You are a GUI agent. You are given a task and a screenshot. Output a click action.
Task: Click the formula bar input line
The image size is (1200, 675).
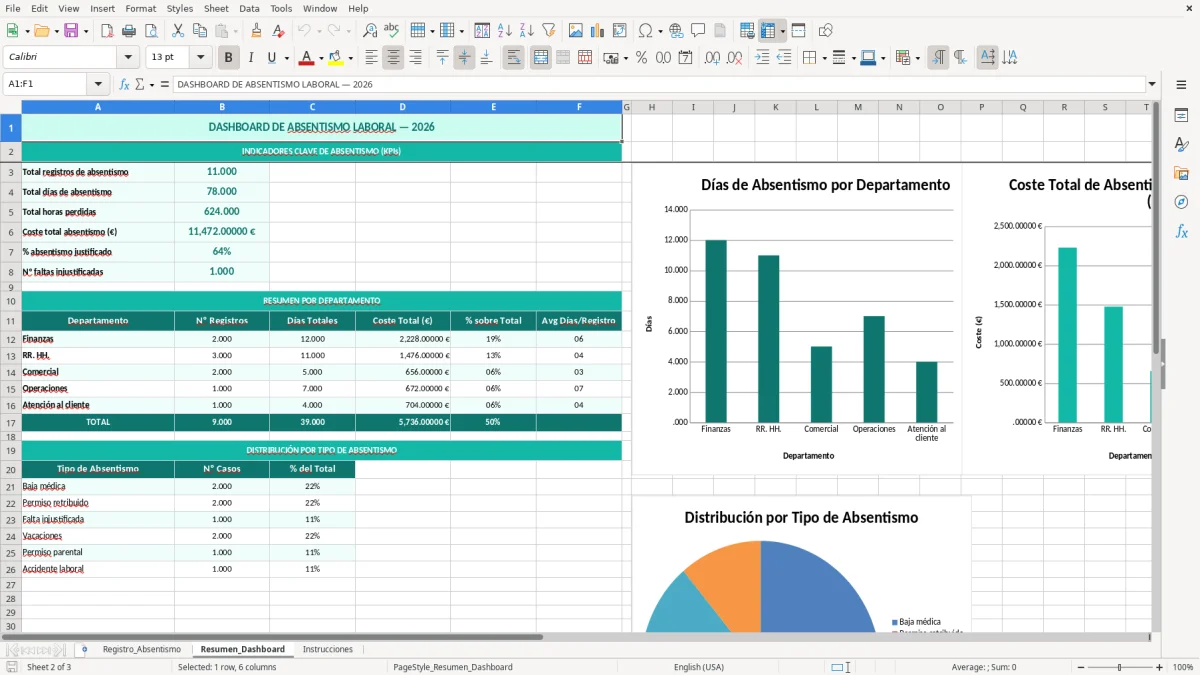click(658, 84)
